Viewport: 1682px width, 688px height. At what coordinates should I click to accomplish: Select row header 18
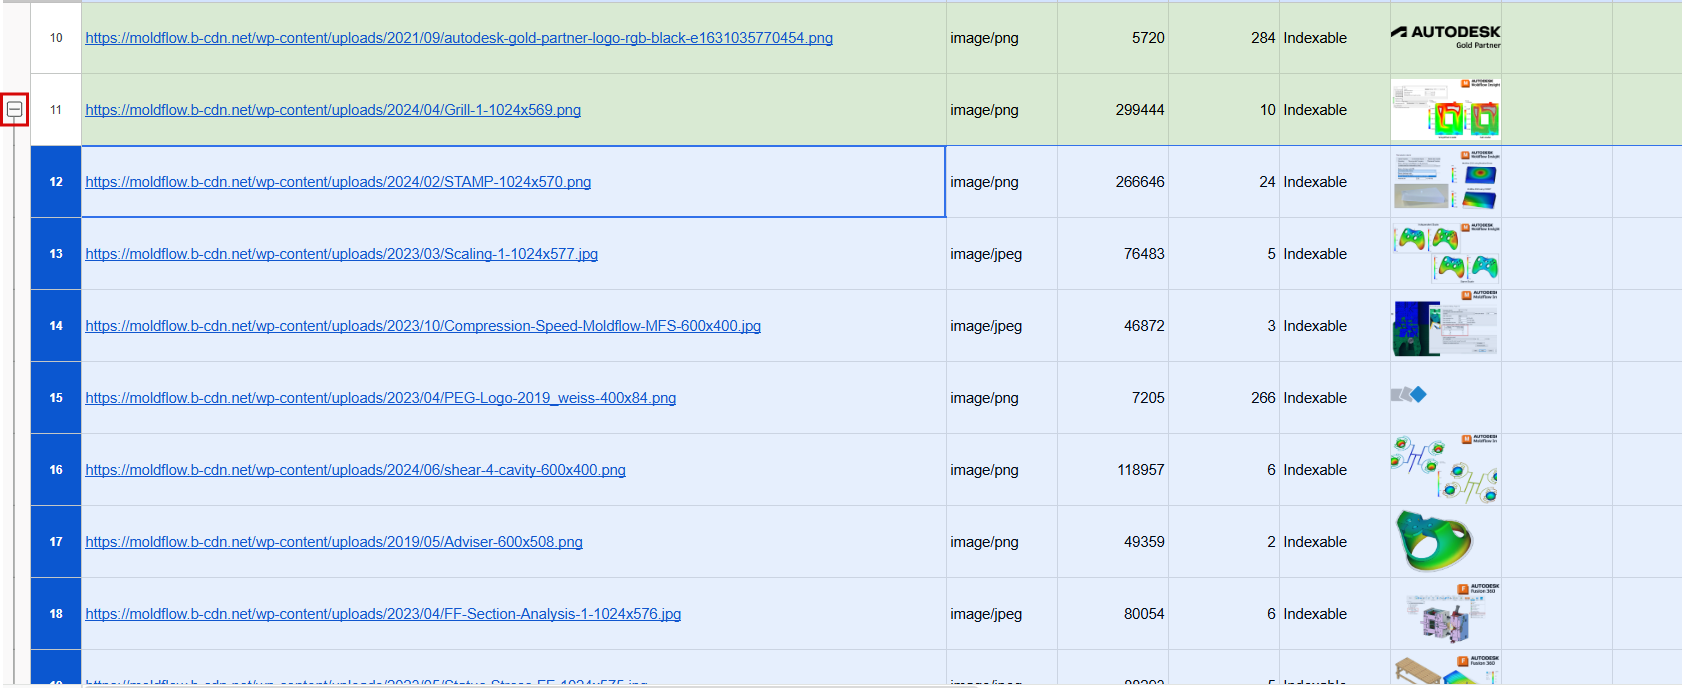[56, 614]
